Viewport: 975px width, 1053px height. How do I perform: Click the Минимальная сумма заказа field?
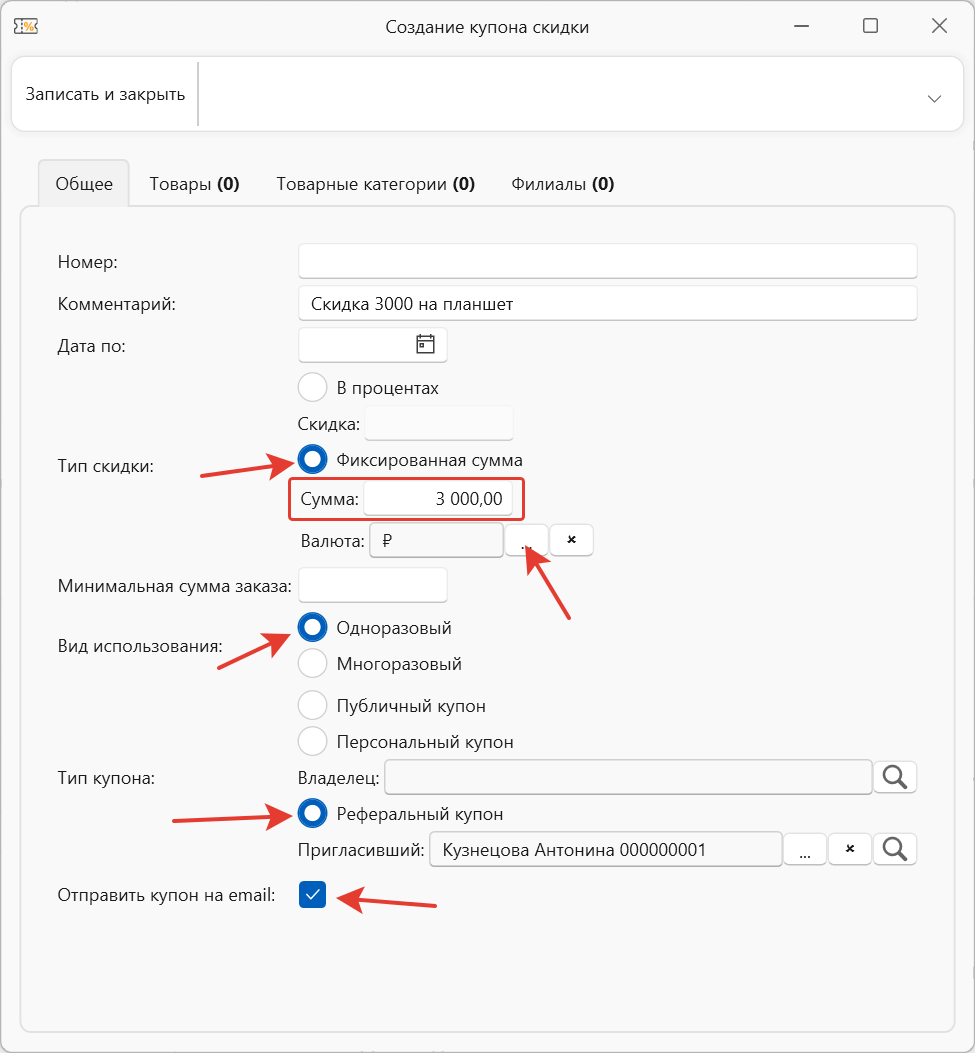(372, 585)
